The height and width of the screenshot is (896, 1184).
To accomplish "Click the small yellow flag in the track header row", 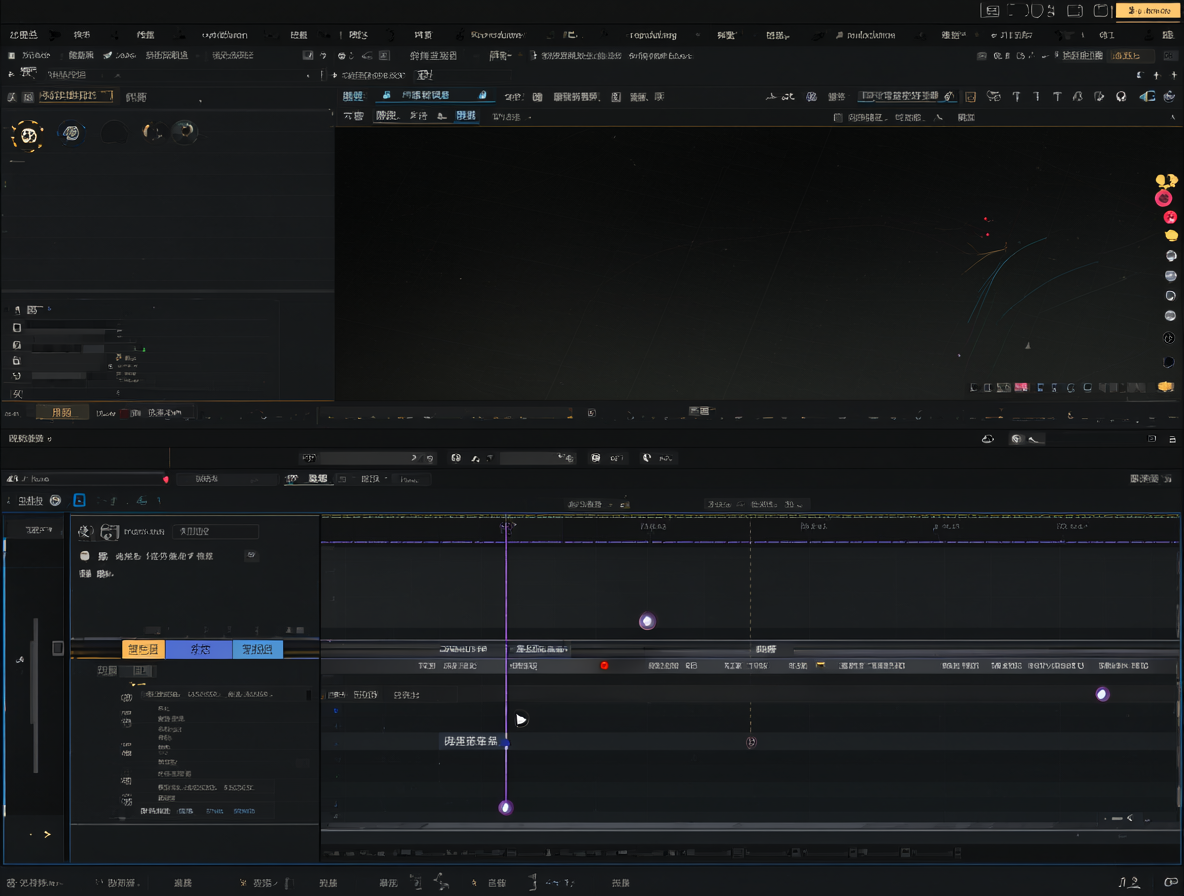I will pos(820,665).
